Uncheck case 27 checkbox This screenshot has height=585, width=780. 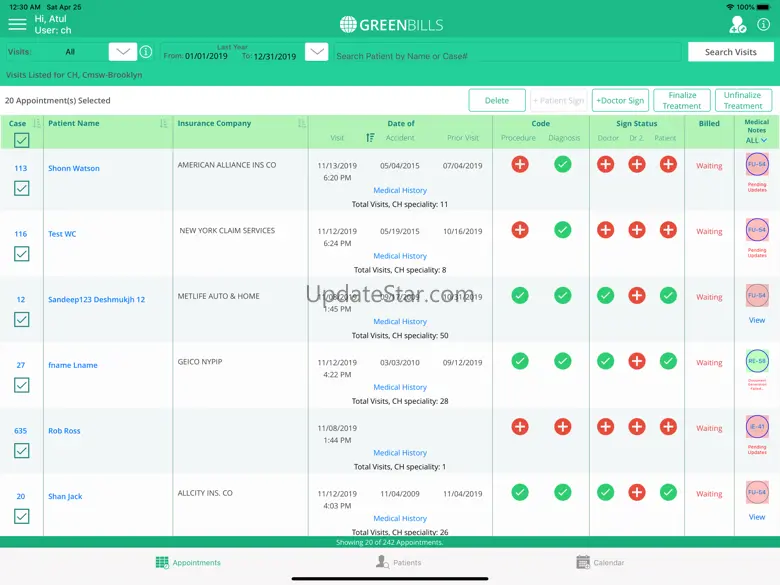tap(21, 385)
